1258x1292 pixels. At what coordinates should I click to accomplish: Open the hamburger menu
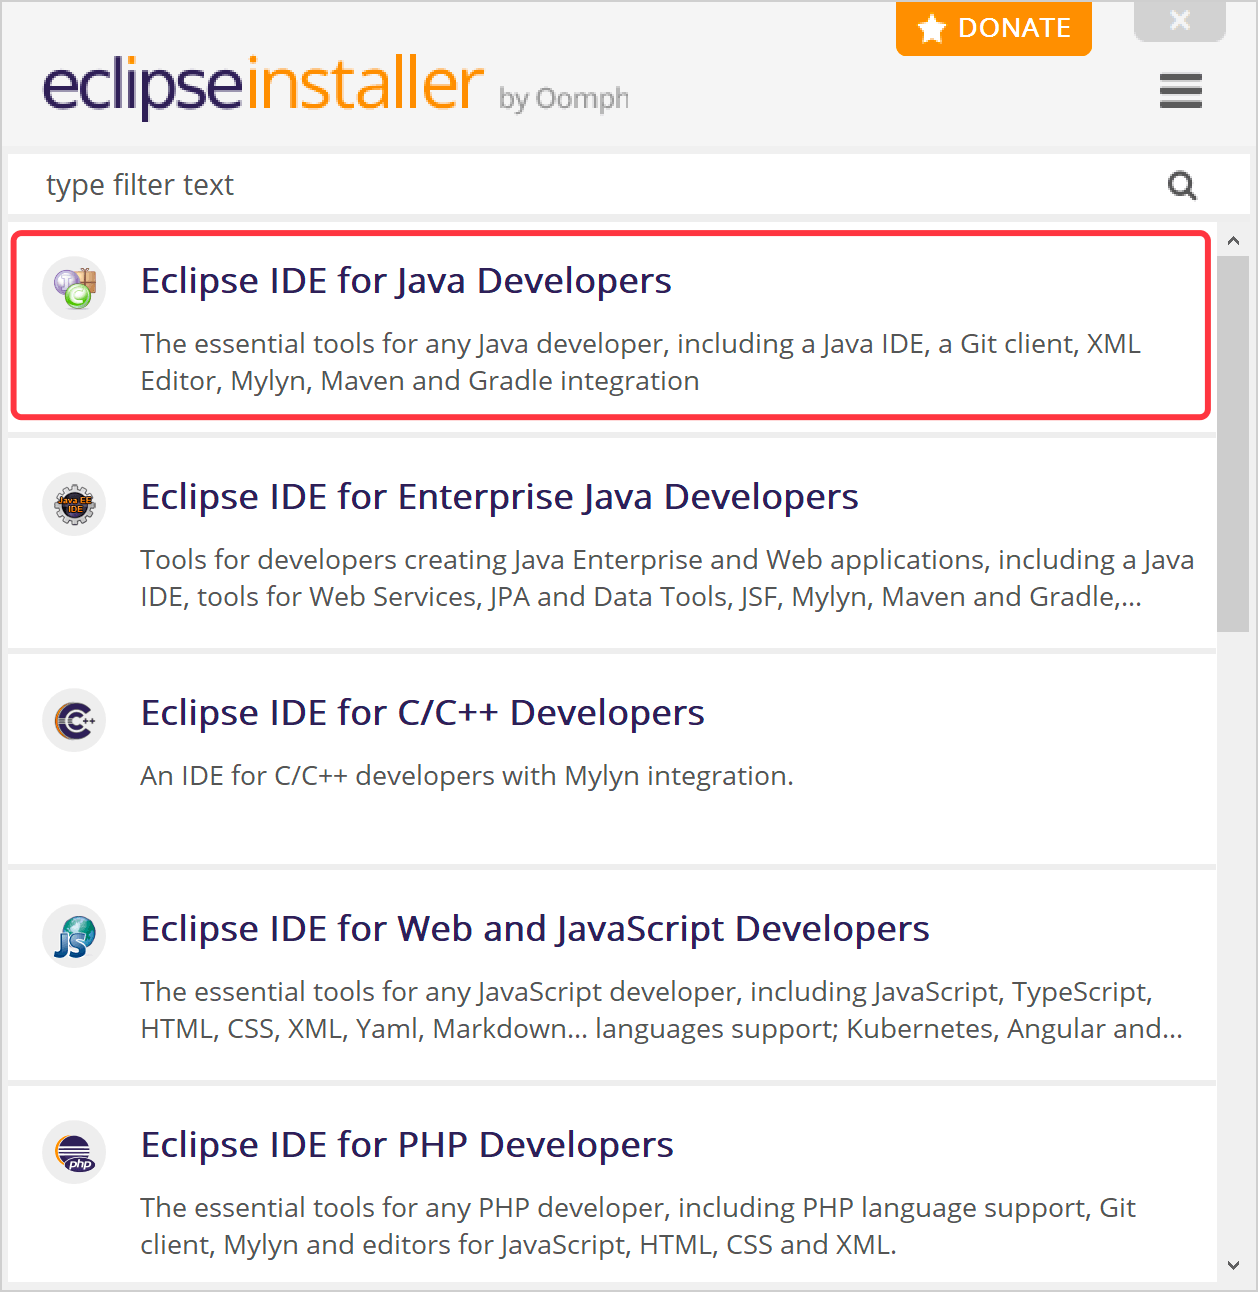click(x=1181, y=91)
